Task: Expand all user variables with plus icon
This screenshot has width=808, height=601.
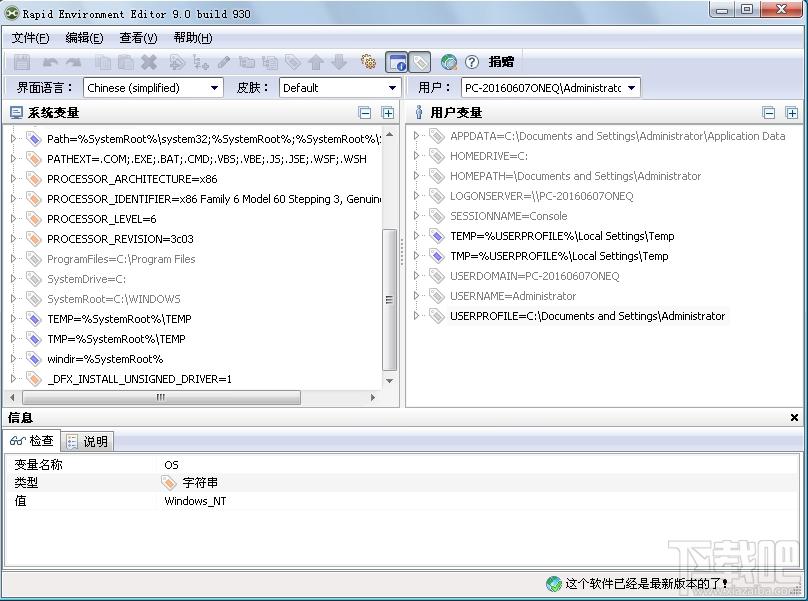Action: point(792,113)
